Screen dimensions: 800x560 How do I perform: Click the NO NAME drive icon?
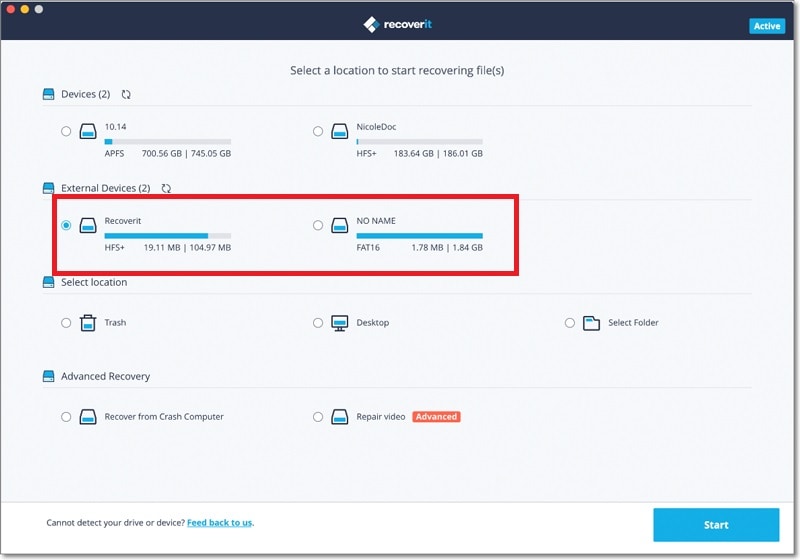(340, 225)
